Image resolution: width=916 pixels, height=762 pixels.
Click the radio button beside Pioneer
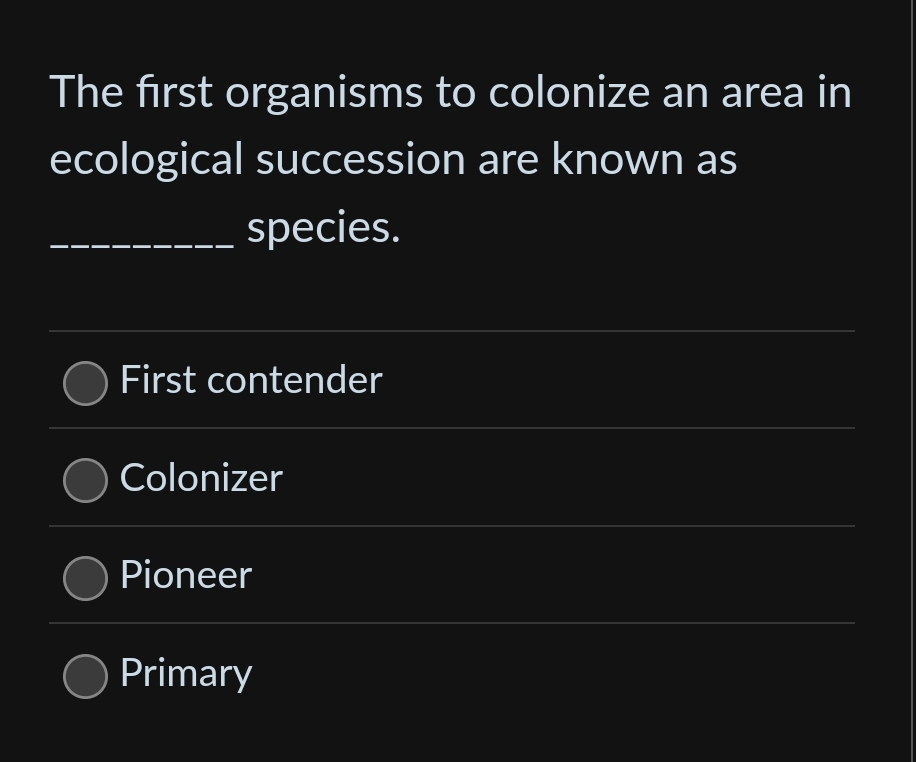[x=86, y=577]
